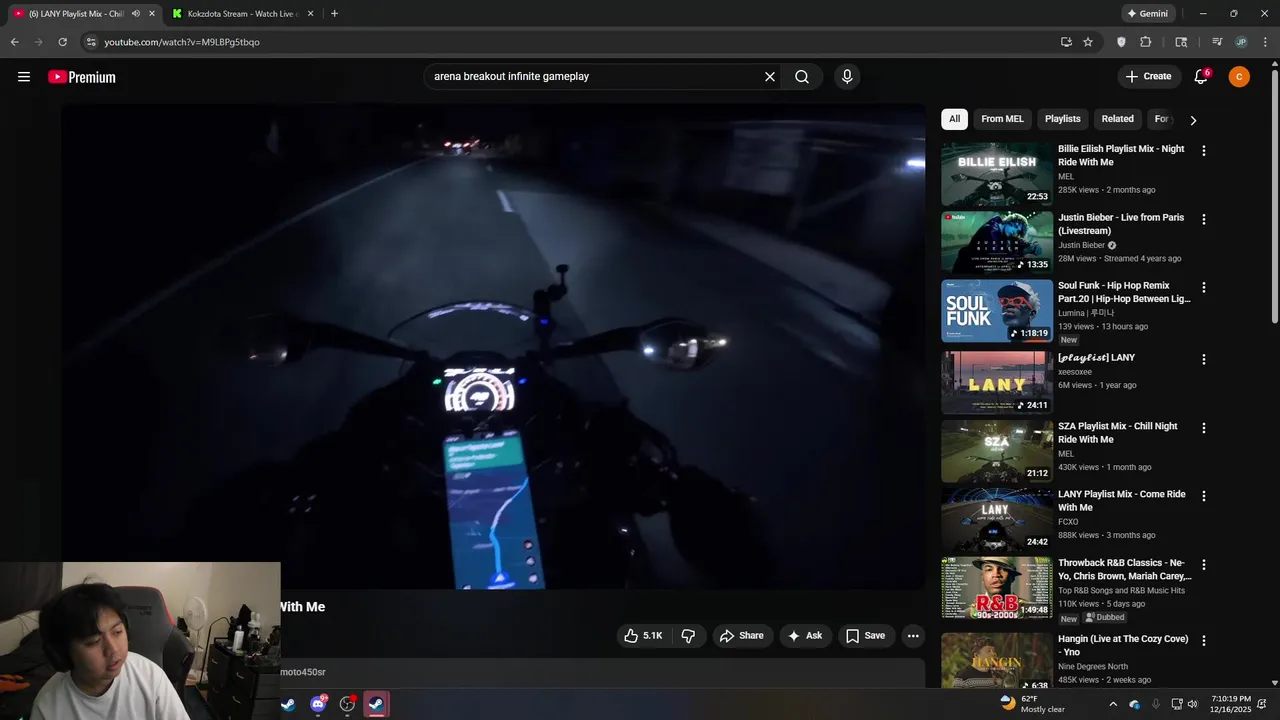The width and height of the screenshot is (1280, 720).
Task: Open SZA Playlist Mix thumbnail
Action: pyautogui.click(x=997, y=451)
